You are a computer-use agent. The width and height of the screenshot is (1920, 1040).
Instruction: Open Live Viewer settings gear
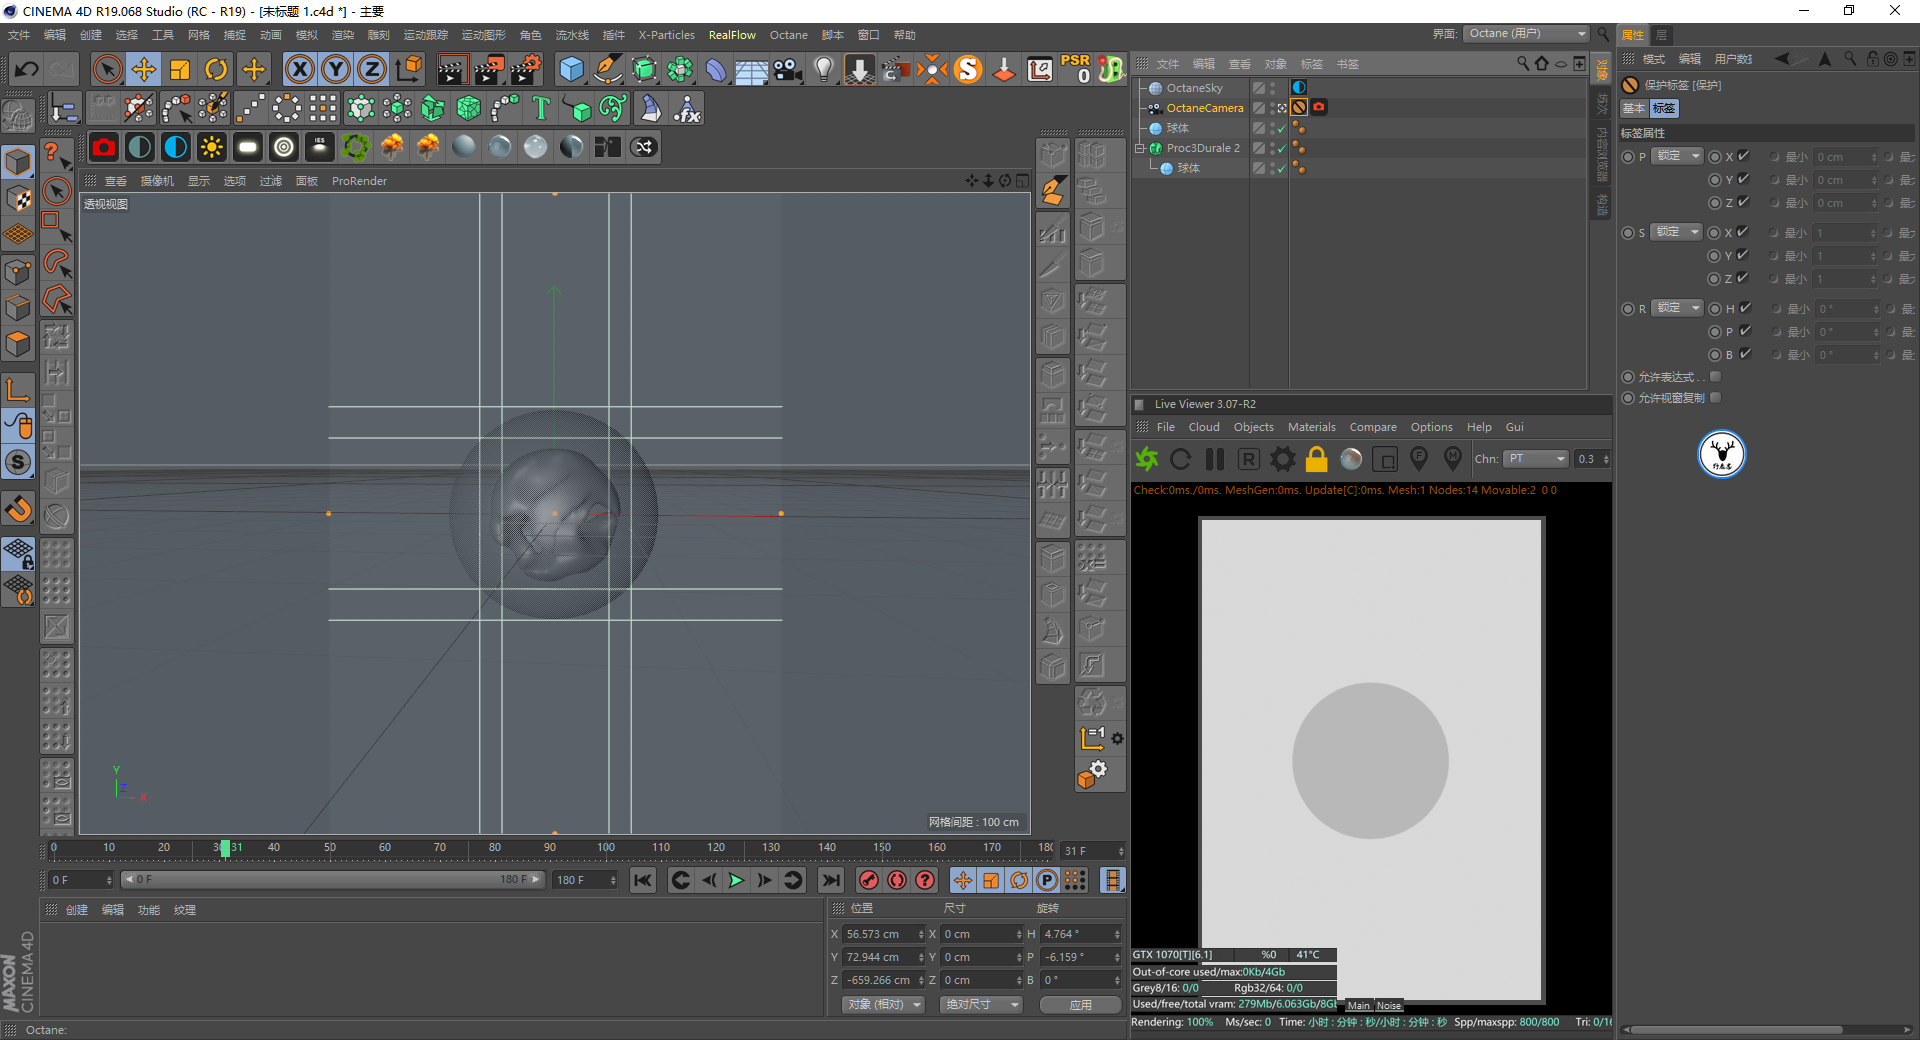pos(1283,459)
